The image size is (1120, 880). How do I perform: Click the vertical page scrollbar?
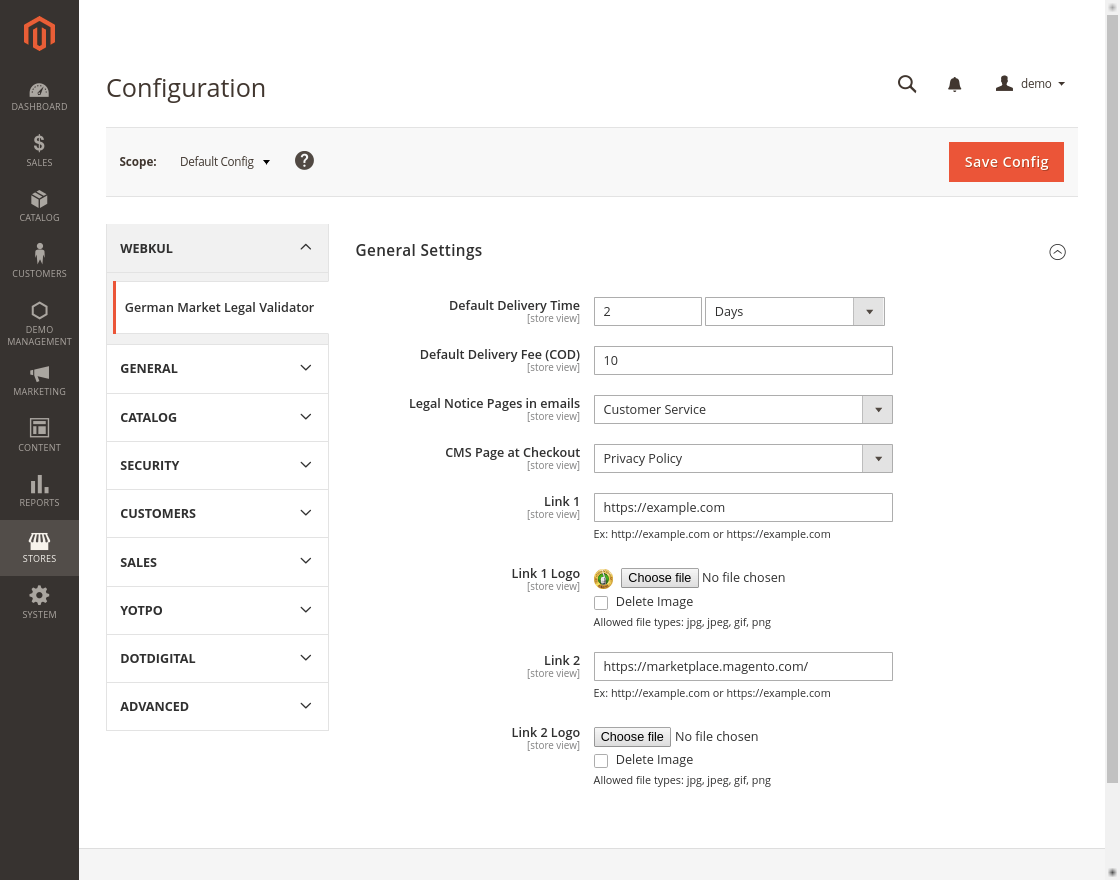coord(1112,400)
